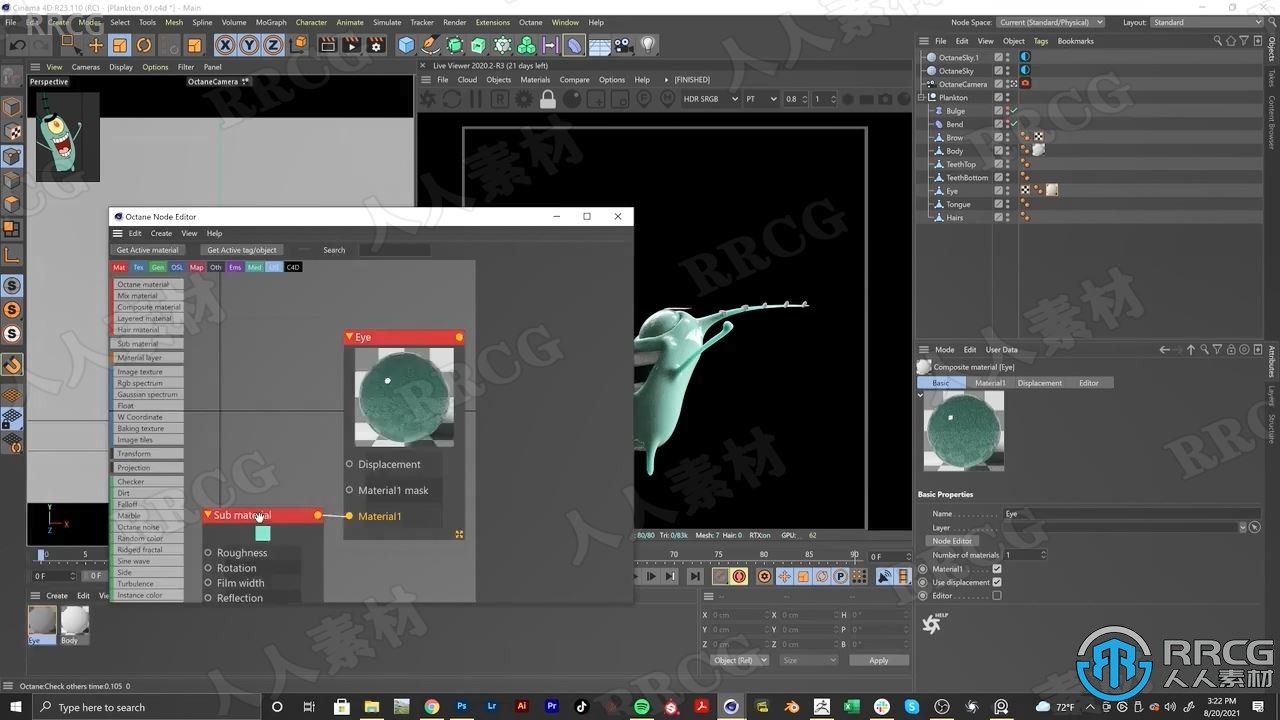
Task: Click teal color swatch on Sub material node
Action: pos(263,533)
